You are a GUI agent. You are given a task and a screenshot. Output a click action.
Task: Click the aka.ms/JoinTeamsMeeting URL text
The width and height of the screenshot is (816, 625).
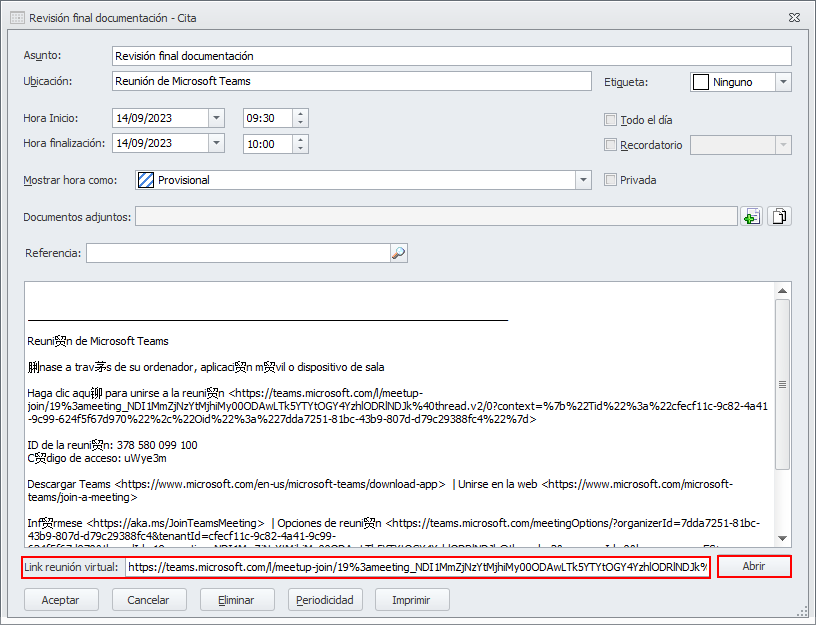click(x=175, y=524)
